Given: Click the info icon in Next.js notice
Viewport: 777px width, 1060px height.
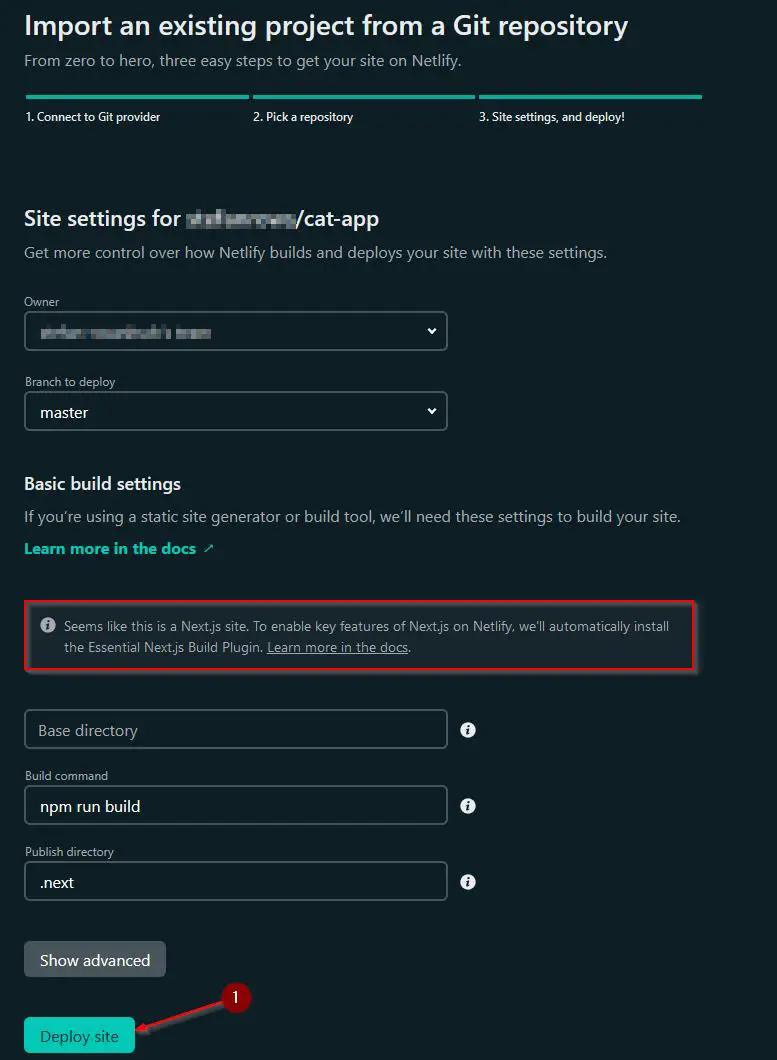Looking at the screenshot, I should point(47,625).
